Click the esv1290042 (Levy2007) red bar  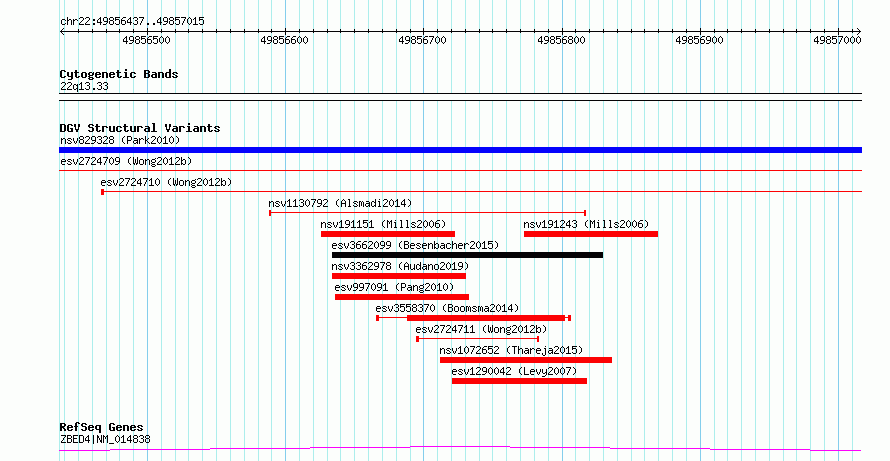click(519, 381)
